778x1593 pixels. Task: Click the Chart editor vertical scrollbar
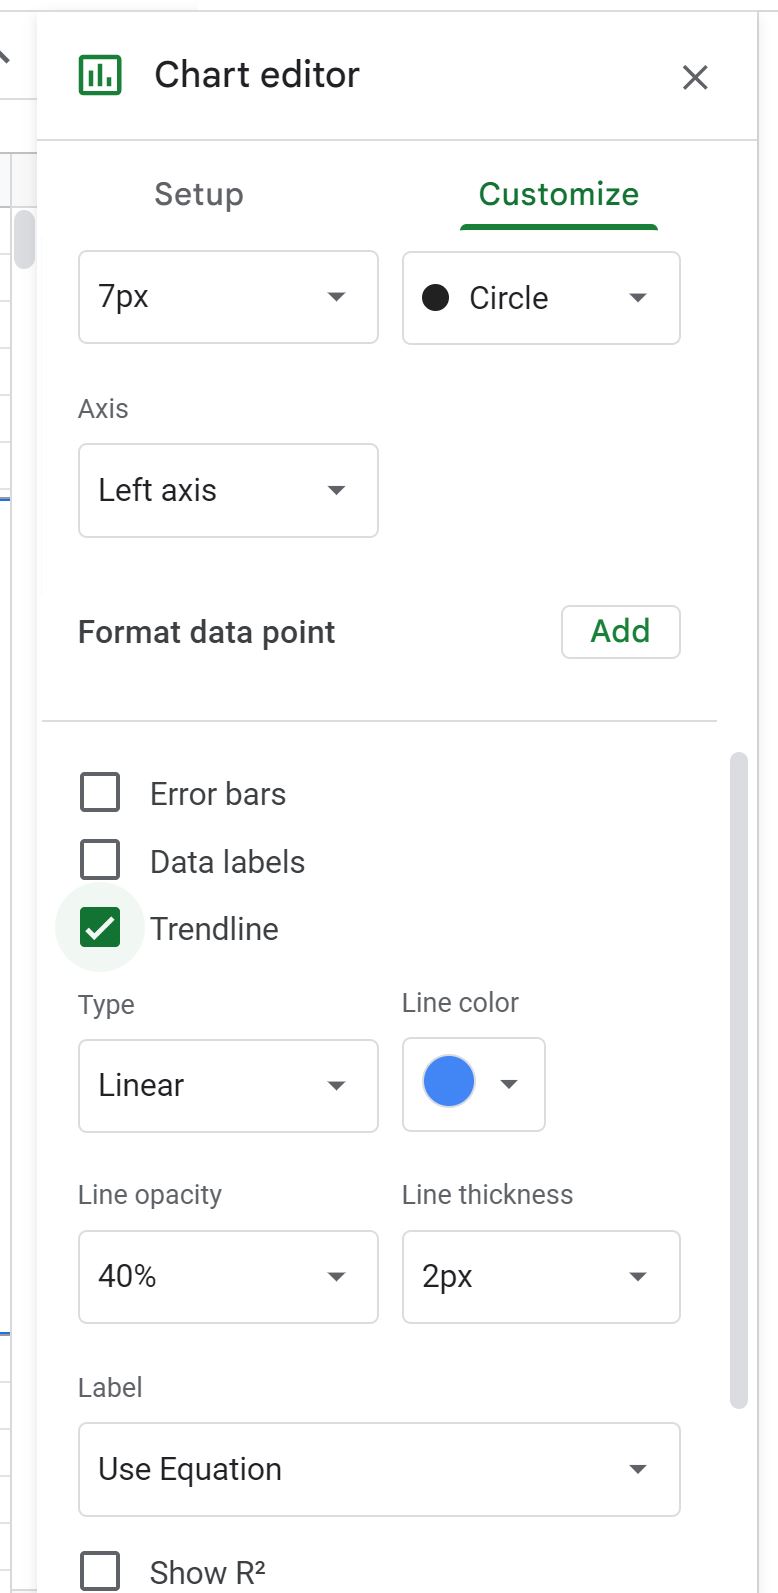pos(739,1080)
